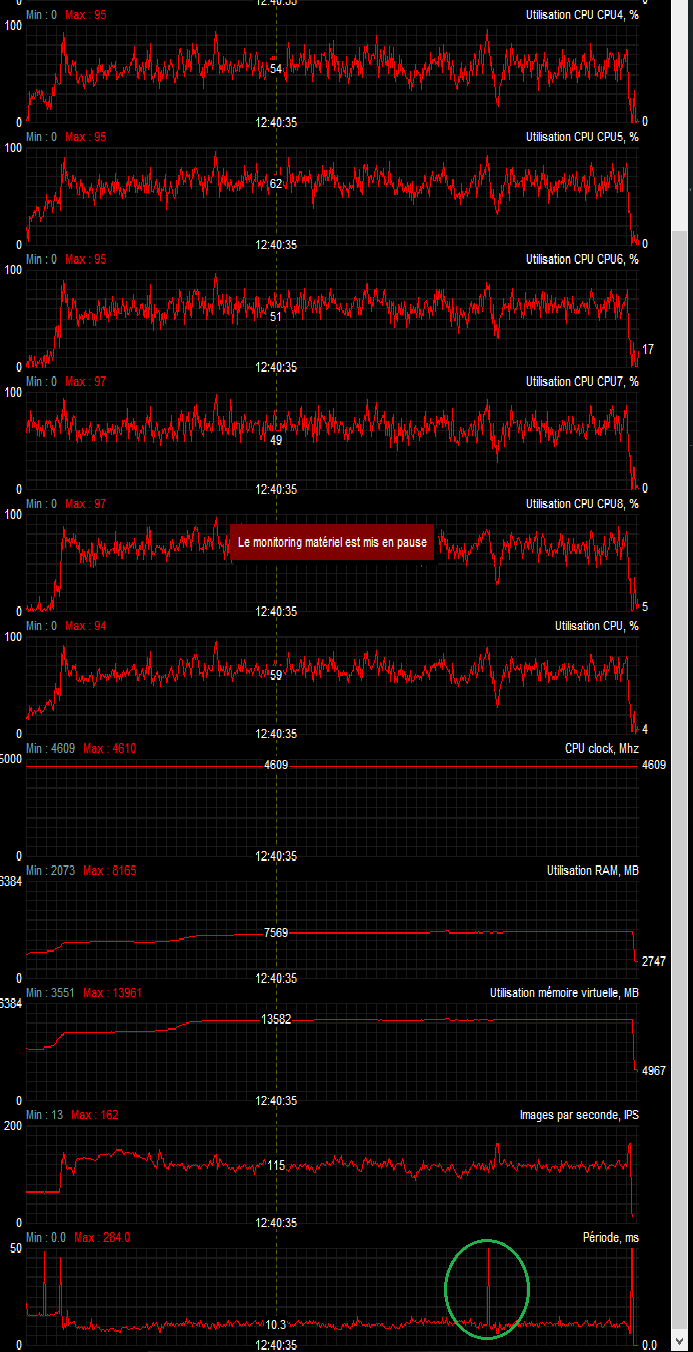Click the 115 value marker on IPS graph
Viewport: 693px width, 1352px height.
click(276, 1165)
